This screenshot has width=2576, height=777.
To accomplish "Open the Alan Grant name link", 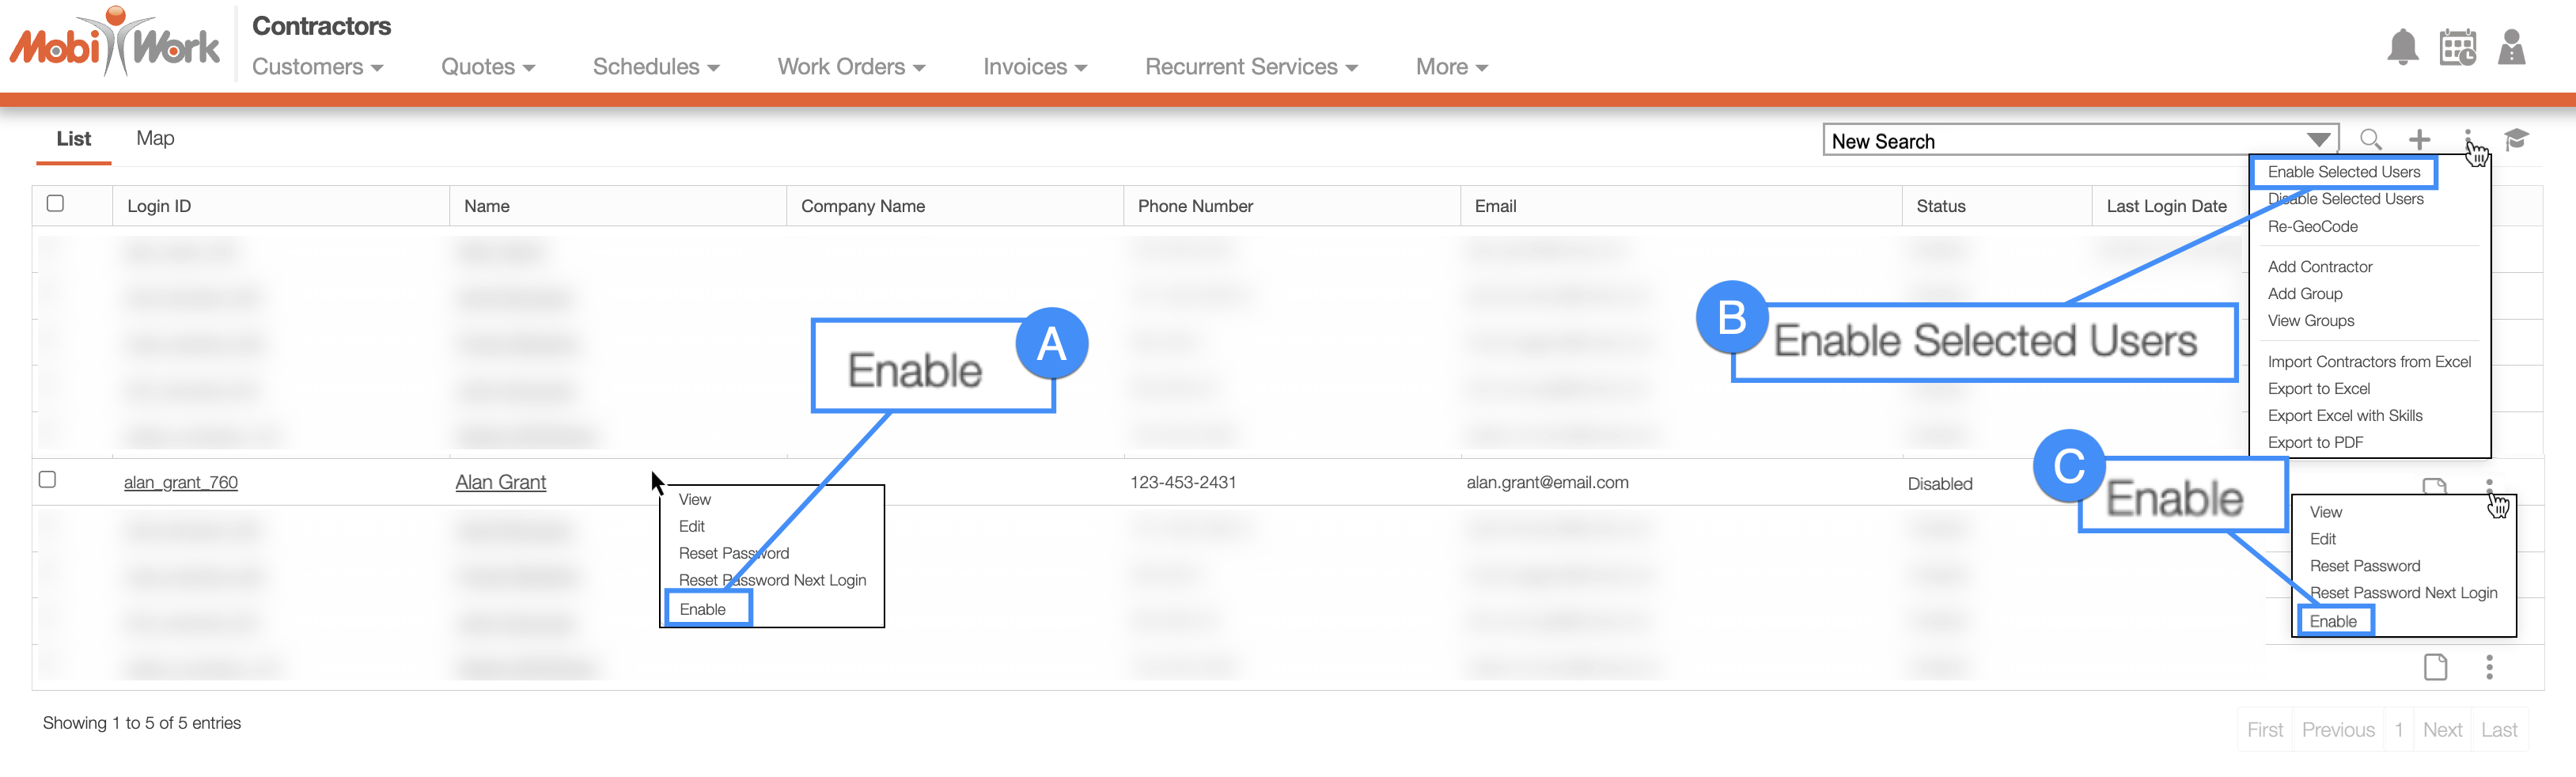I will click(500, 482).
